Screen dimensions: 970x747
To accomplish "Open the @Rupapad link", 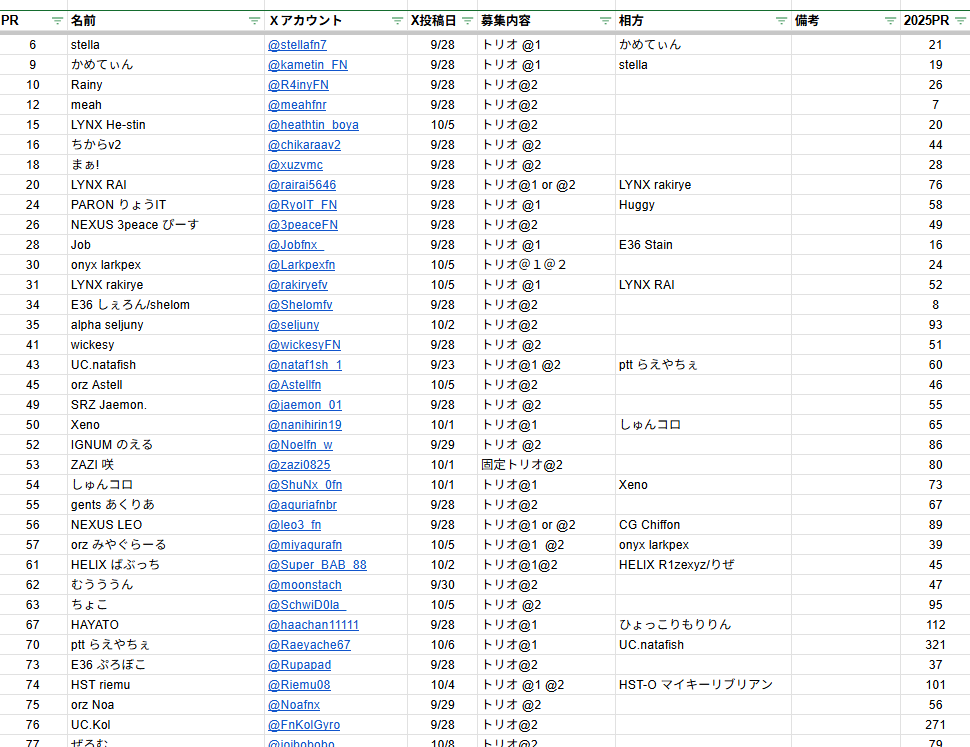I will tap(299, 665).
